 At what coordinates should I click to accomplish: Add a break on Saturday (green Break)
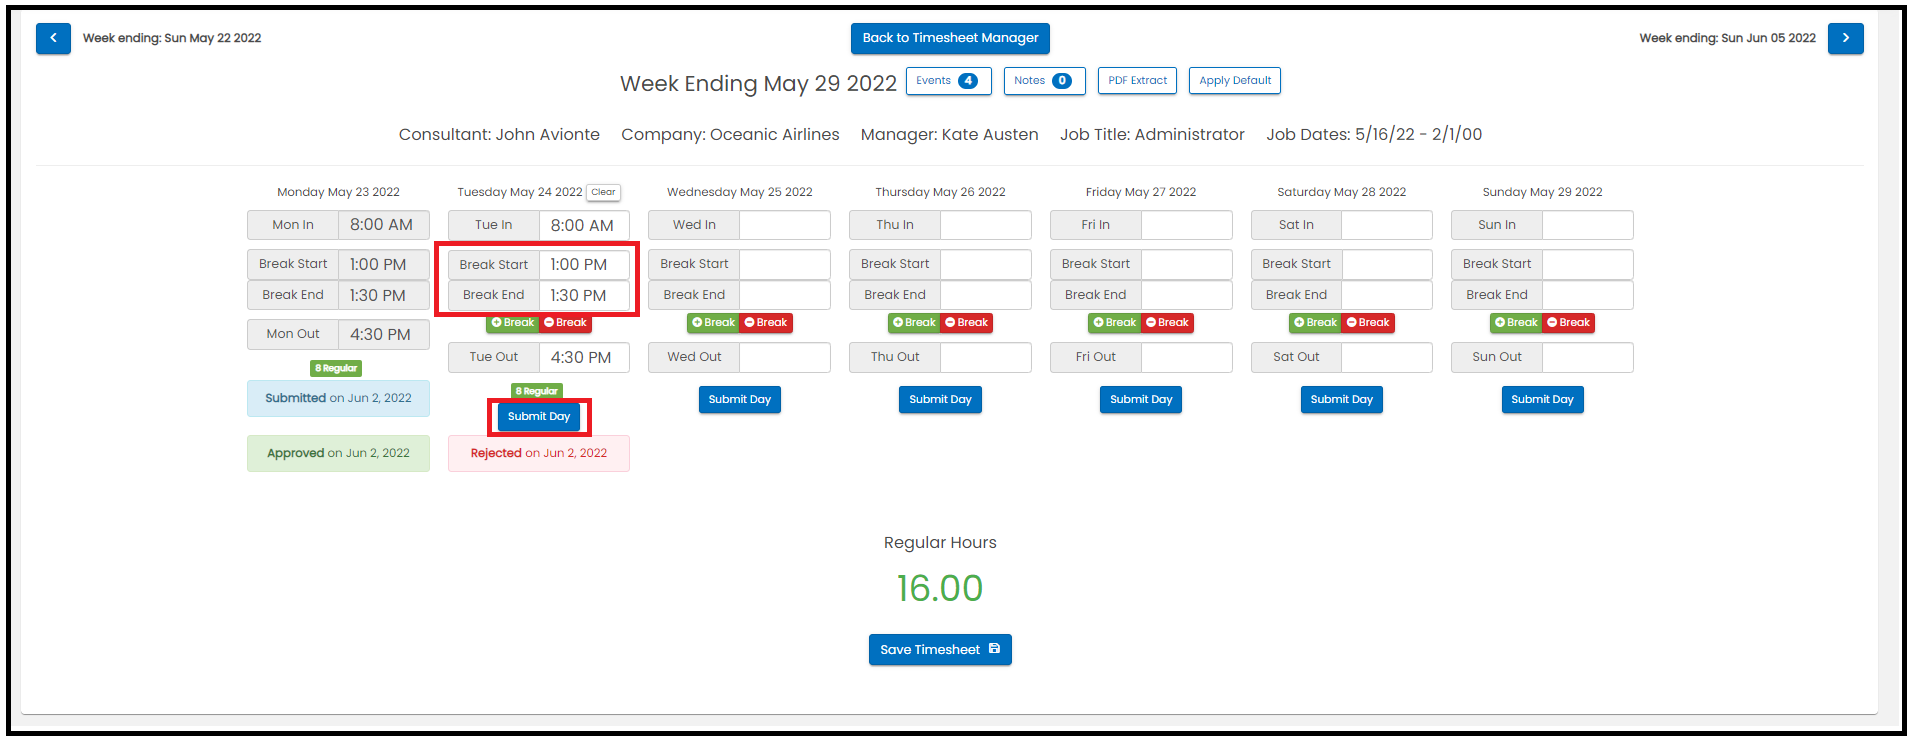(1316, 323)
